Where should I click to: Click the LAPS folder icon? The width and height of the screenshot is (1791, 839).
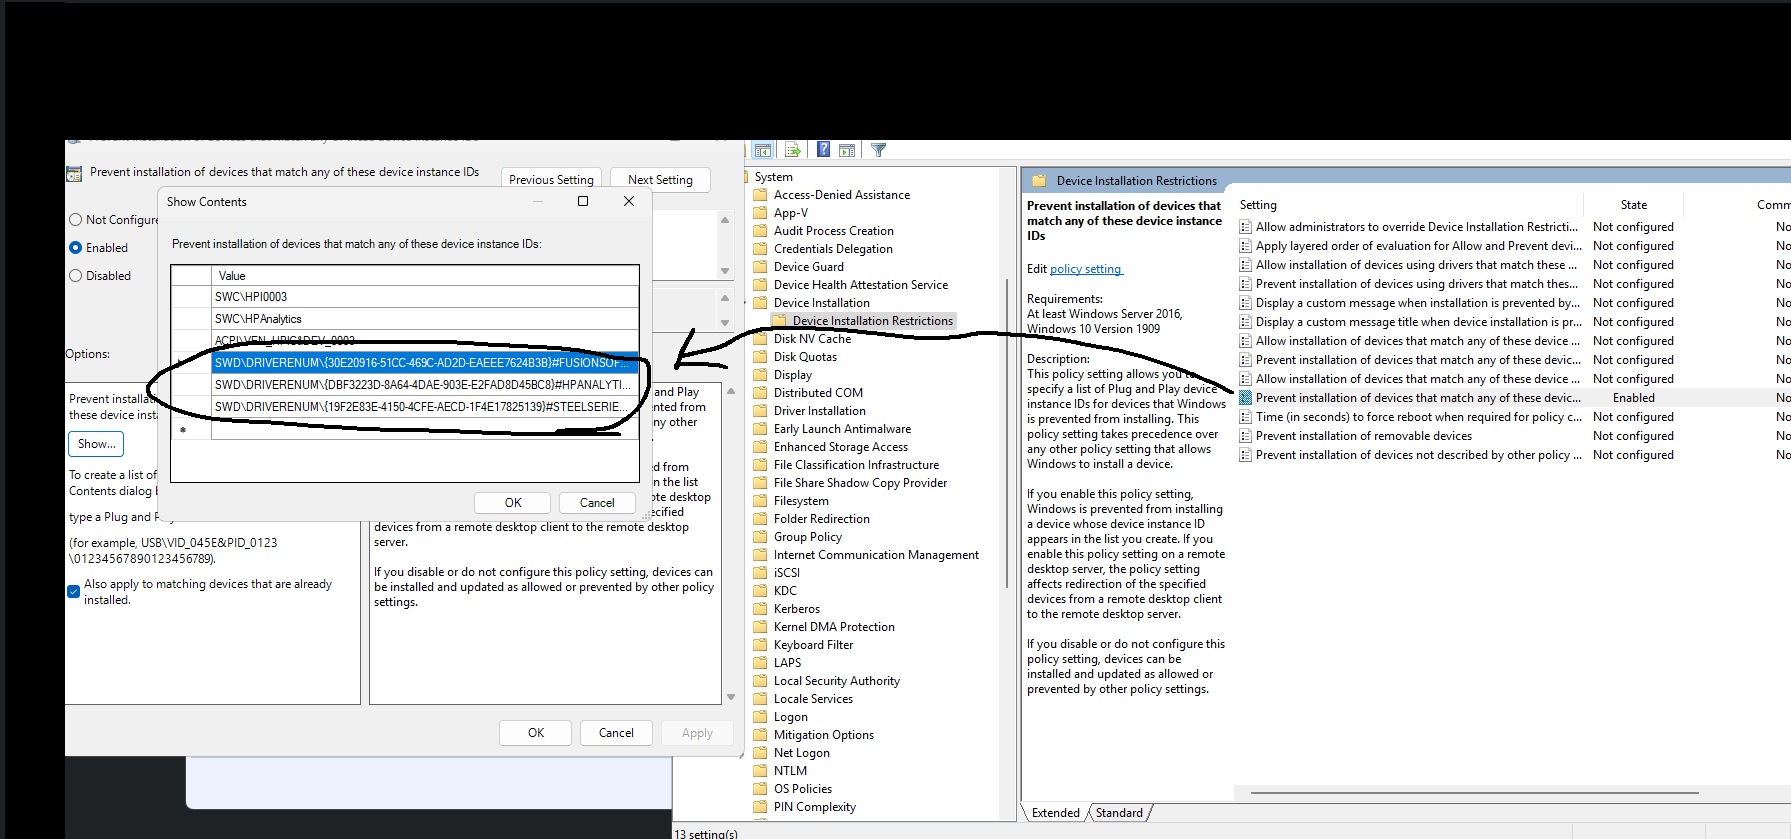[x=760, y=663]
